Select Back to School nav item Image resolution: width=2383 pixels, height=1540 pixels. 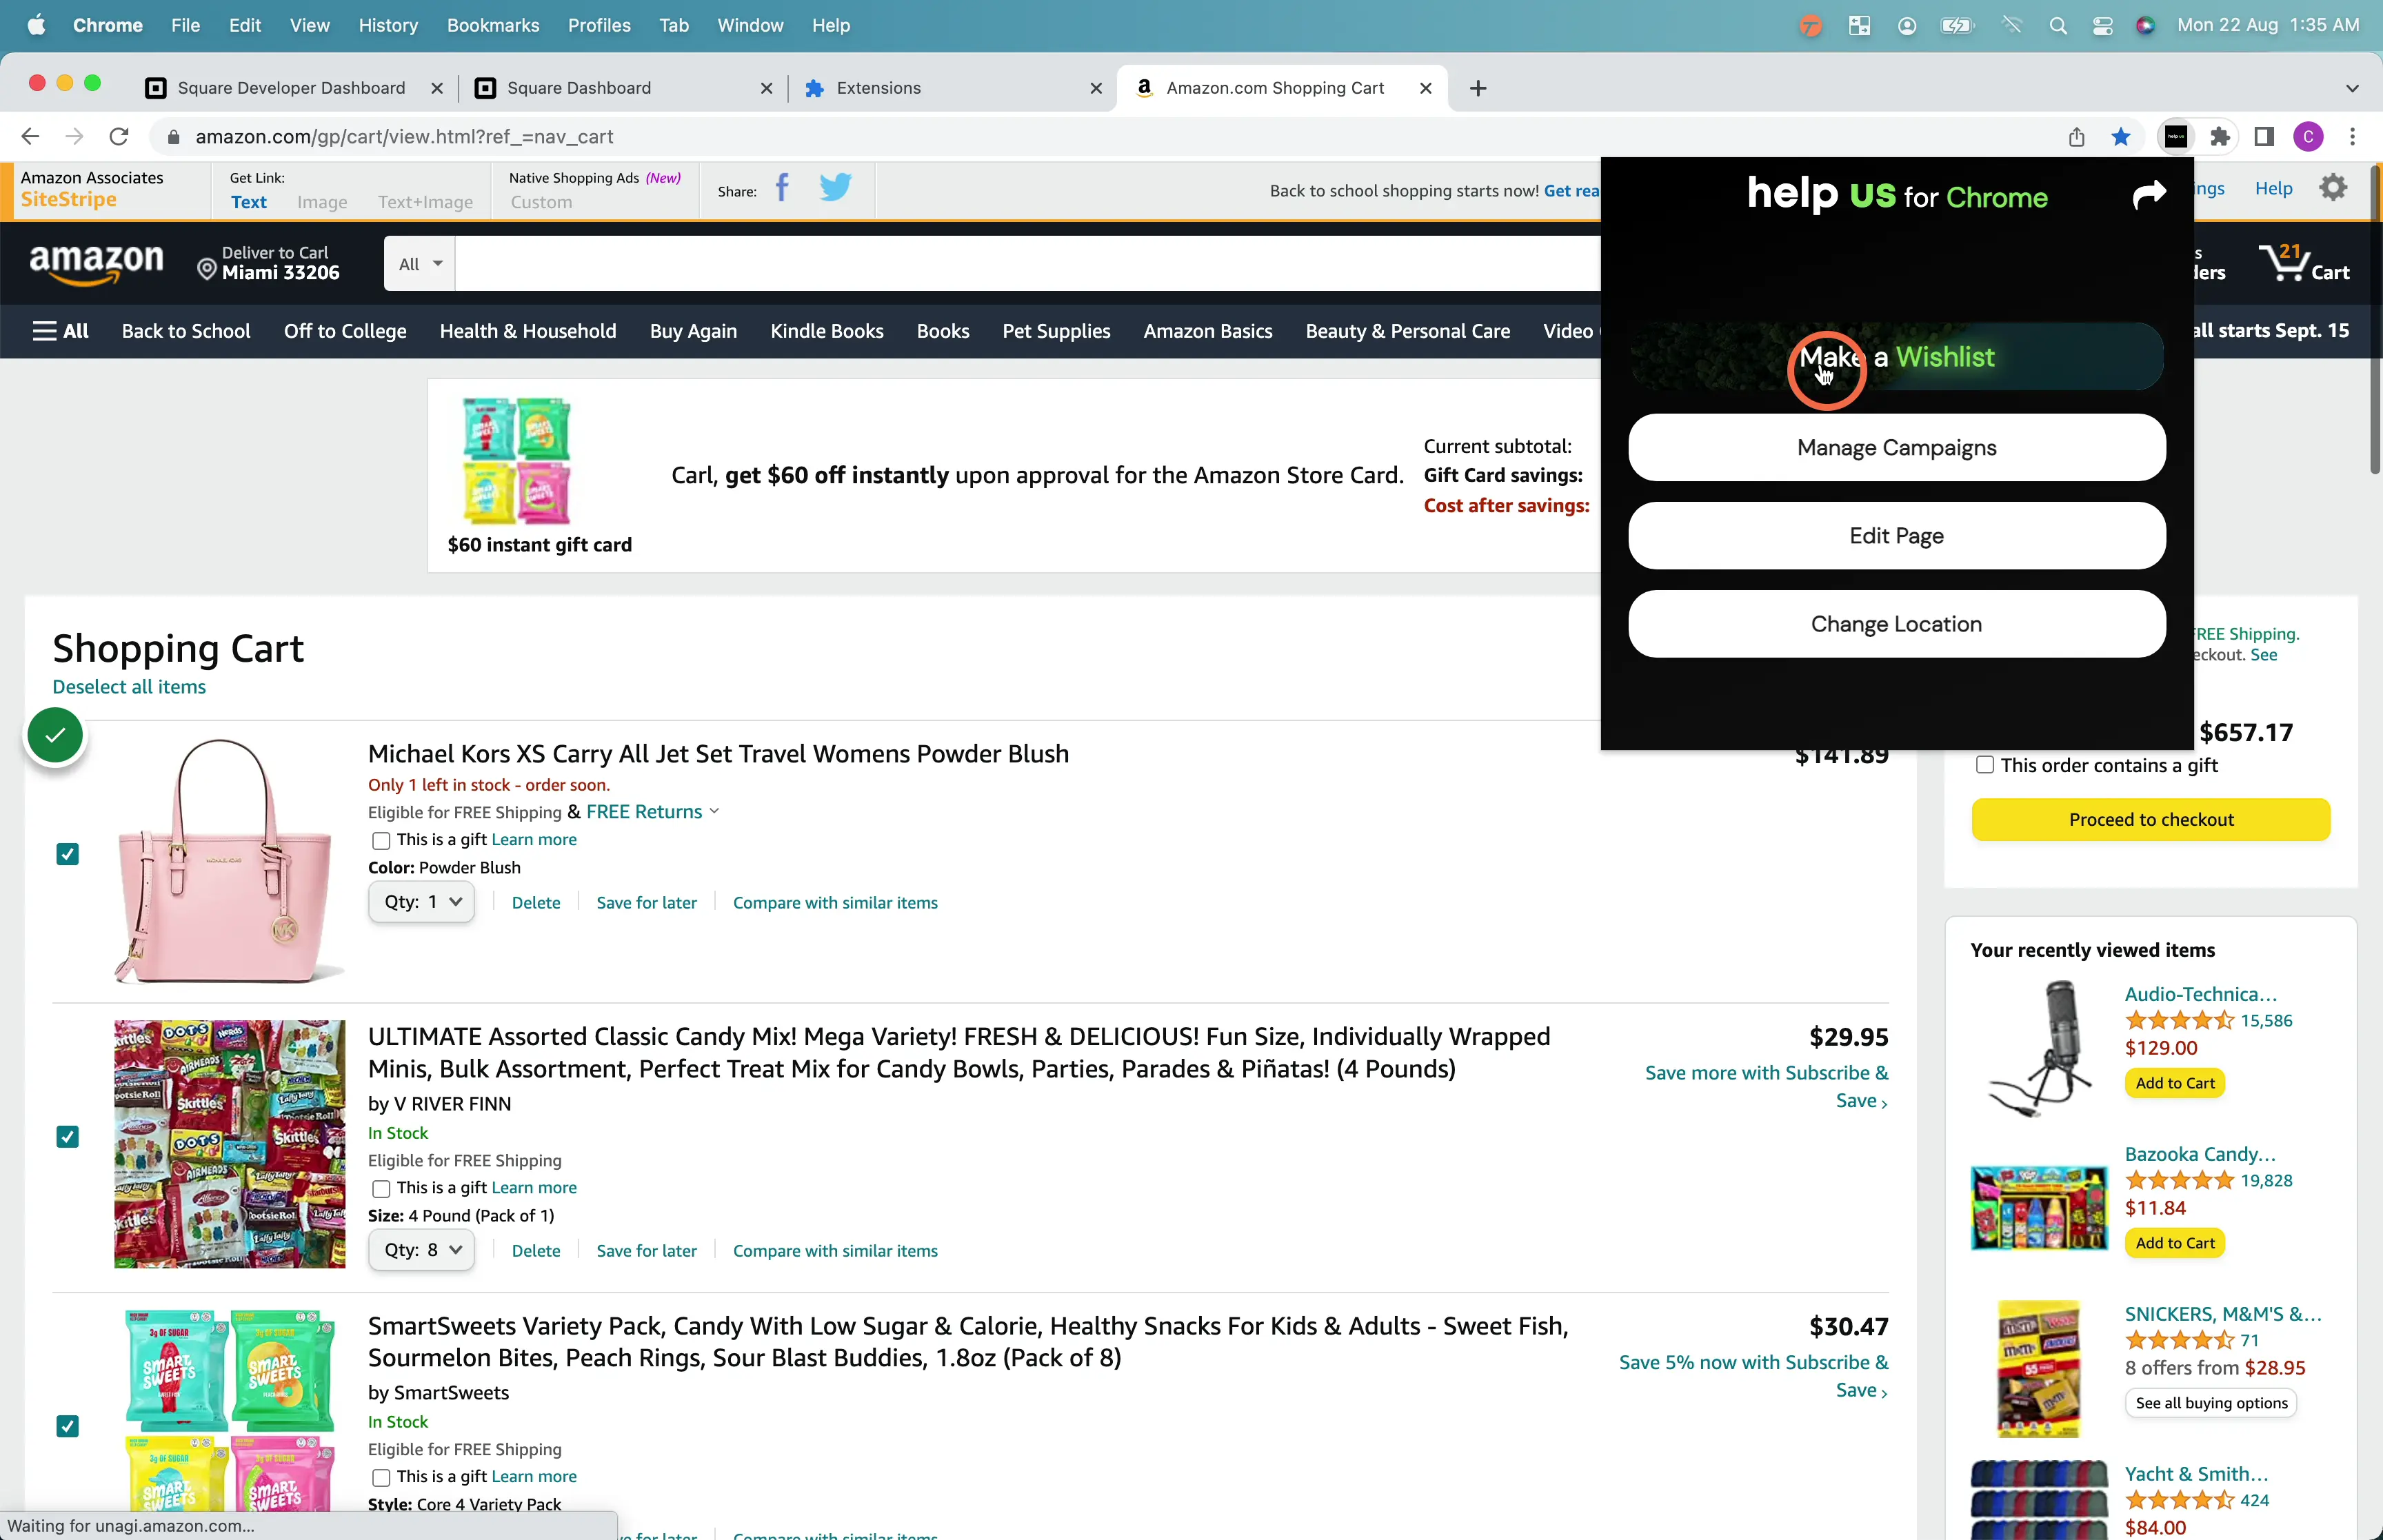pos(186,331)
